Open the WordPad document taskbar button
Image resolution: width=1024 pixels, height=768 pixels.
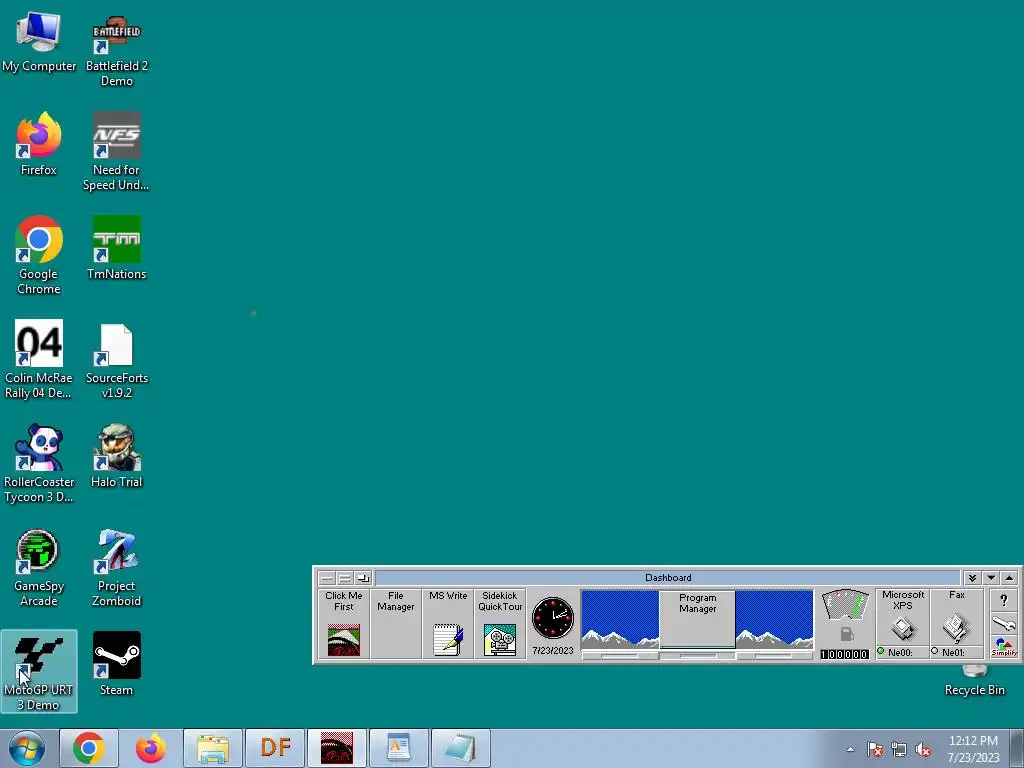399,748
